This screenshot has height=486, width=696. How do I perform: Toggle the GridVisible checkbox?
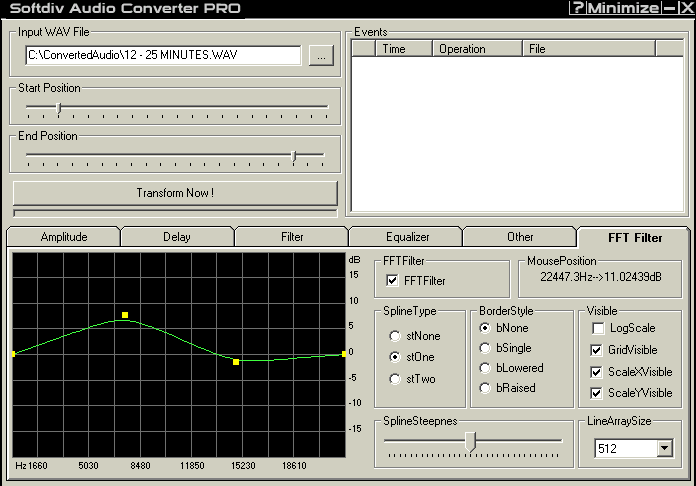pos(597,350)
